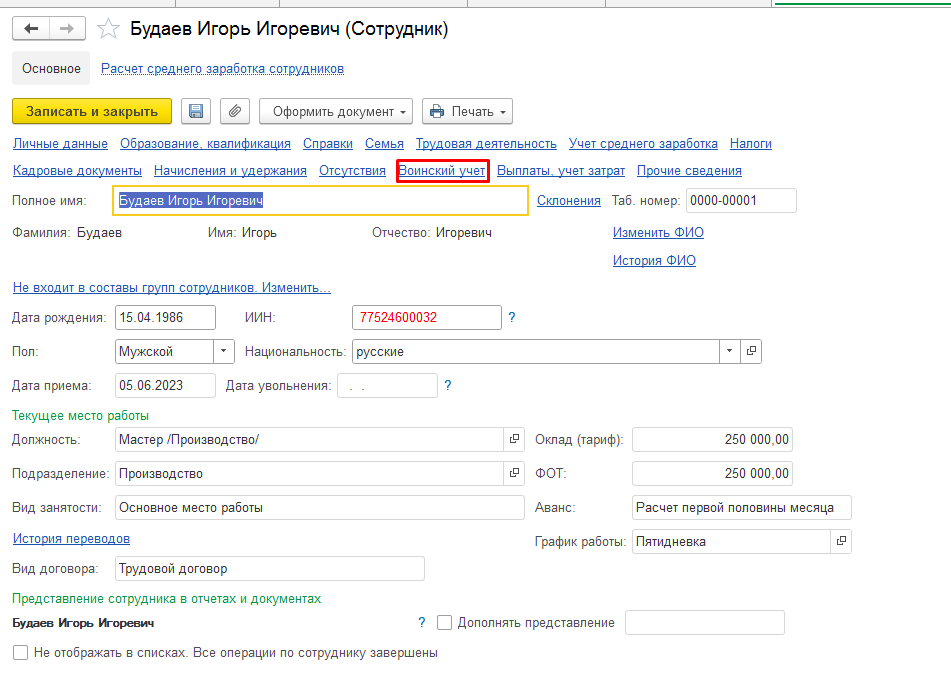Open the Оформить документ dropdown menu
This screenshot has height=700, width=951.
(336, 111)
